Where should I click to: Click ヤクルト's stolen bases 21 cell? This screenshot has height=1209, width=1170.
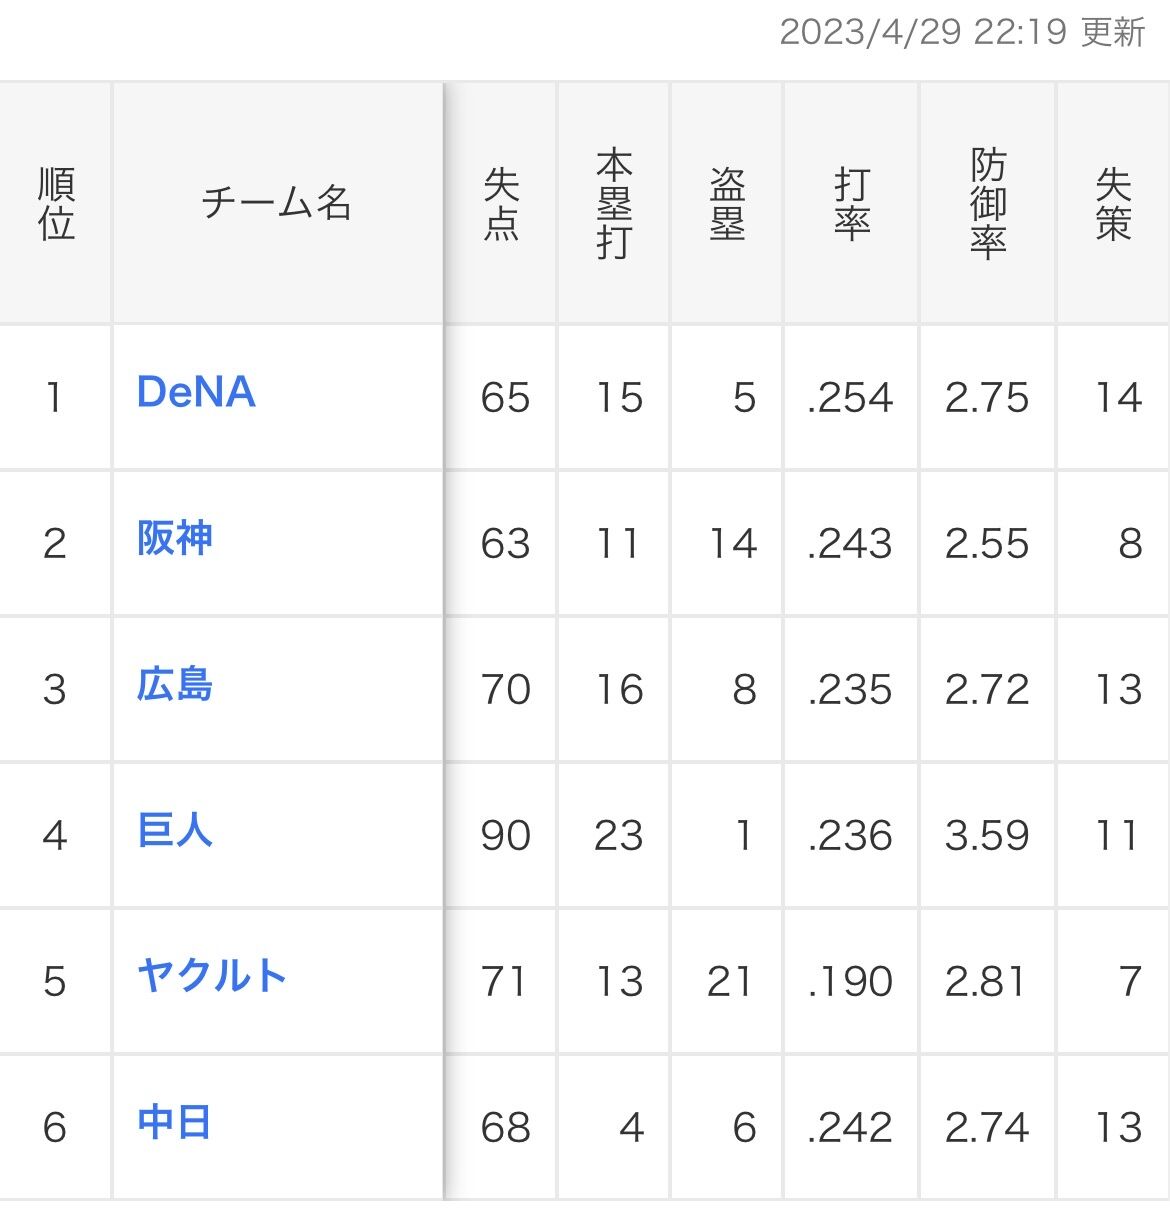[727, 982]
